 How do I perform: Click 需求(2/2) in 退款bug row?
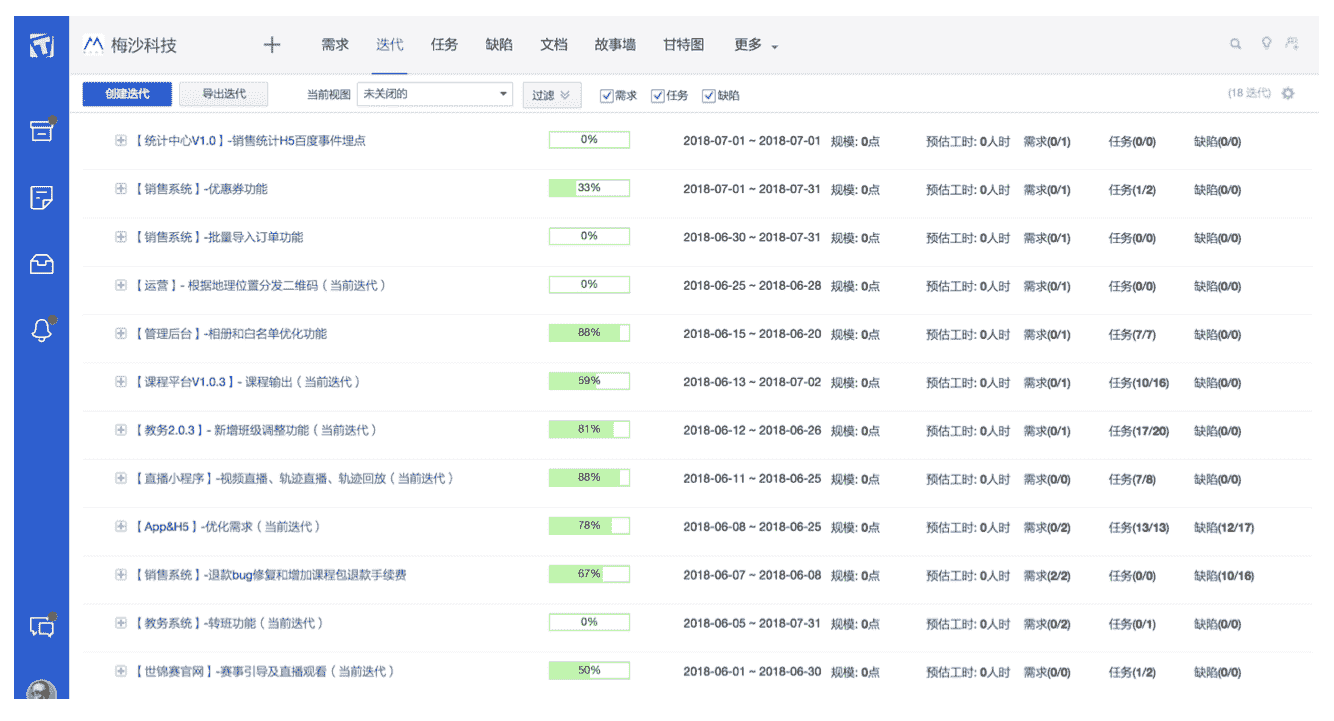click(x=1047, y=576)
